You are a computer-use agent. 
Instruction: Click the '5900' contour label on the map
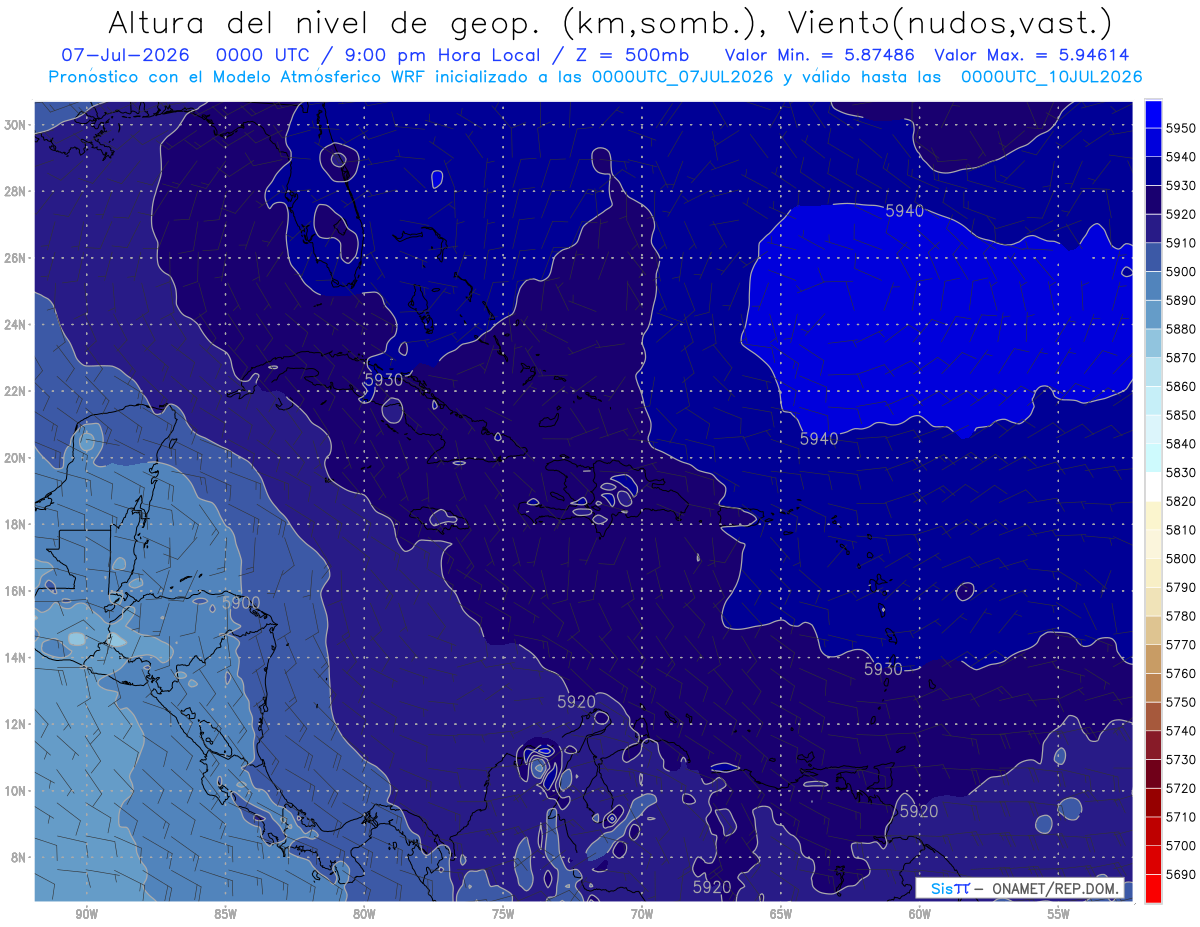point(241,603)
